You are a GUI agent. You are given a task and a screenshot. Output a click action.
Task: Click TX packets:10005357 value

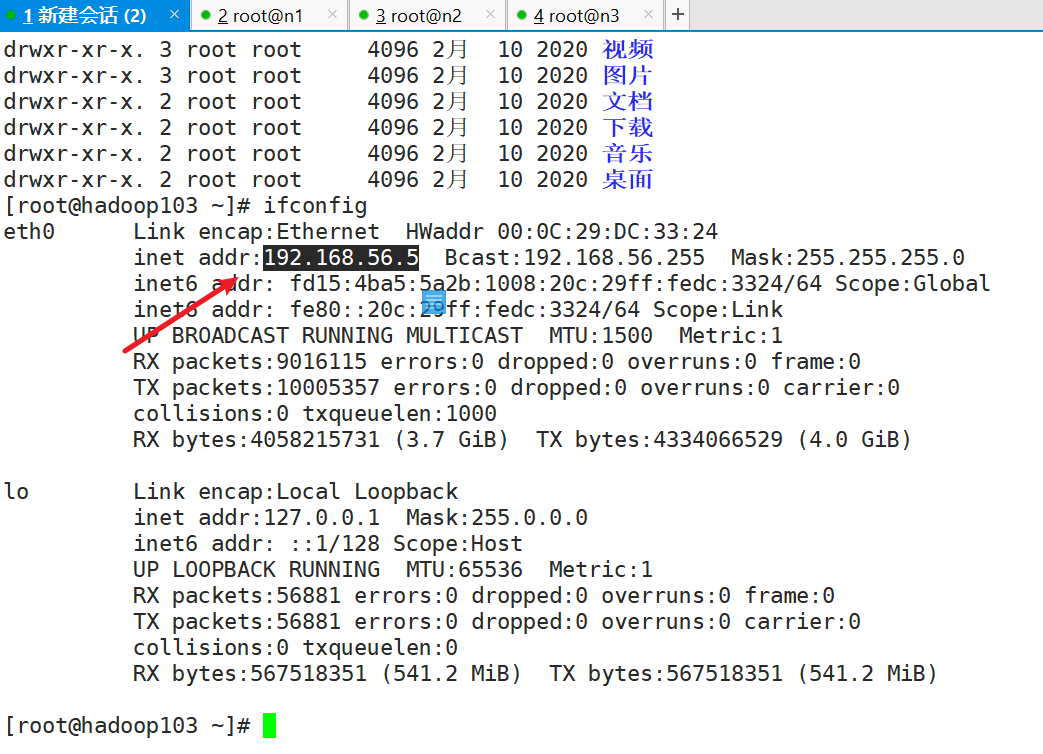(257, 387)
